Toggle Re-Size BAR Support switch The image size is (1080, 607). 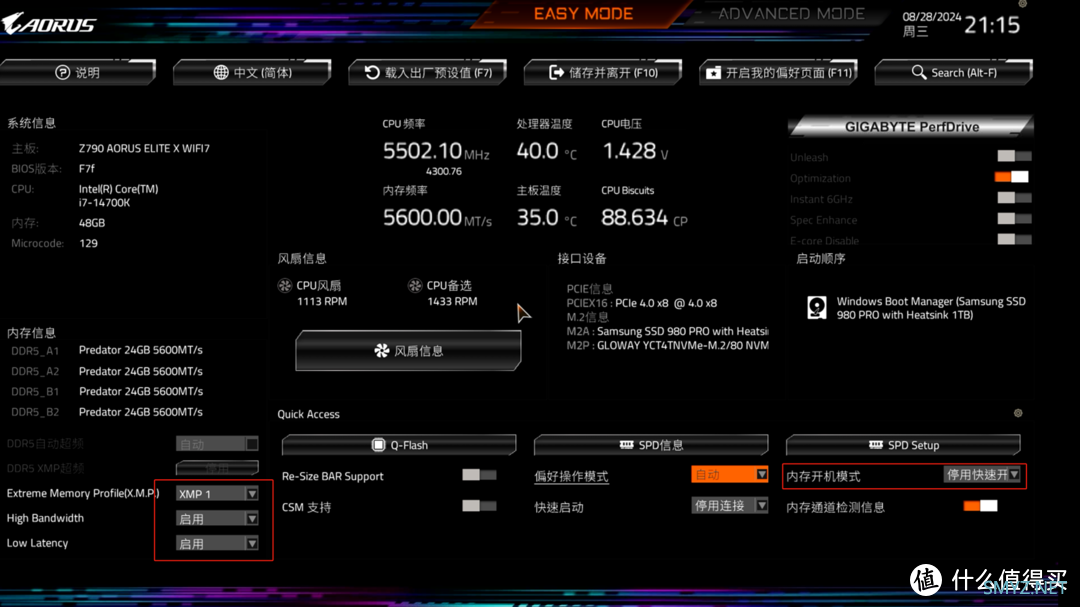tap(479, 475)
